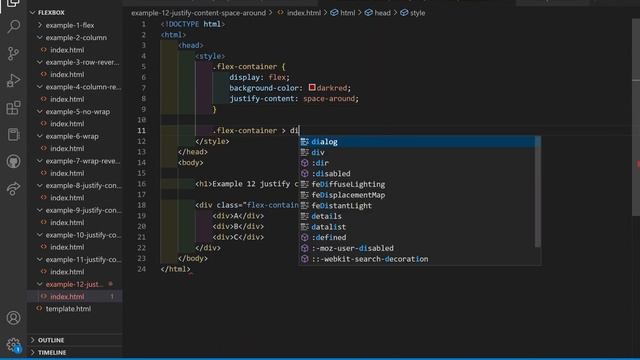Choose ':-moz-user-disabled' suggestion
Screen dimensions: 640x360
(417, 248)
